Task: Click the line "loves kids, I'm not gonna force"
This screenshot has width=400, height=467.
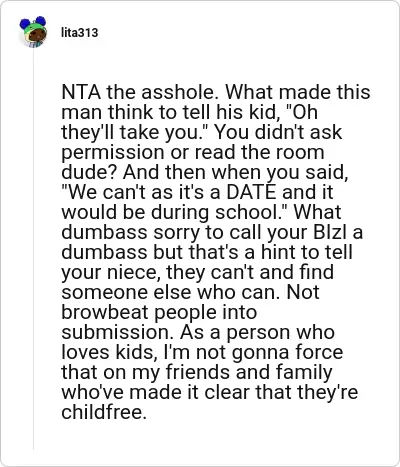Action: [x=202, y=352]
